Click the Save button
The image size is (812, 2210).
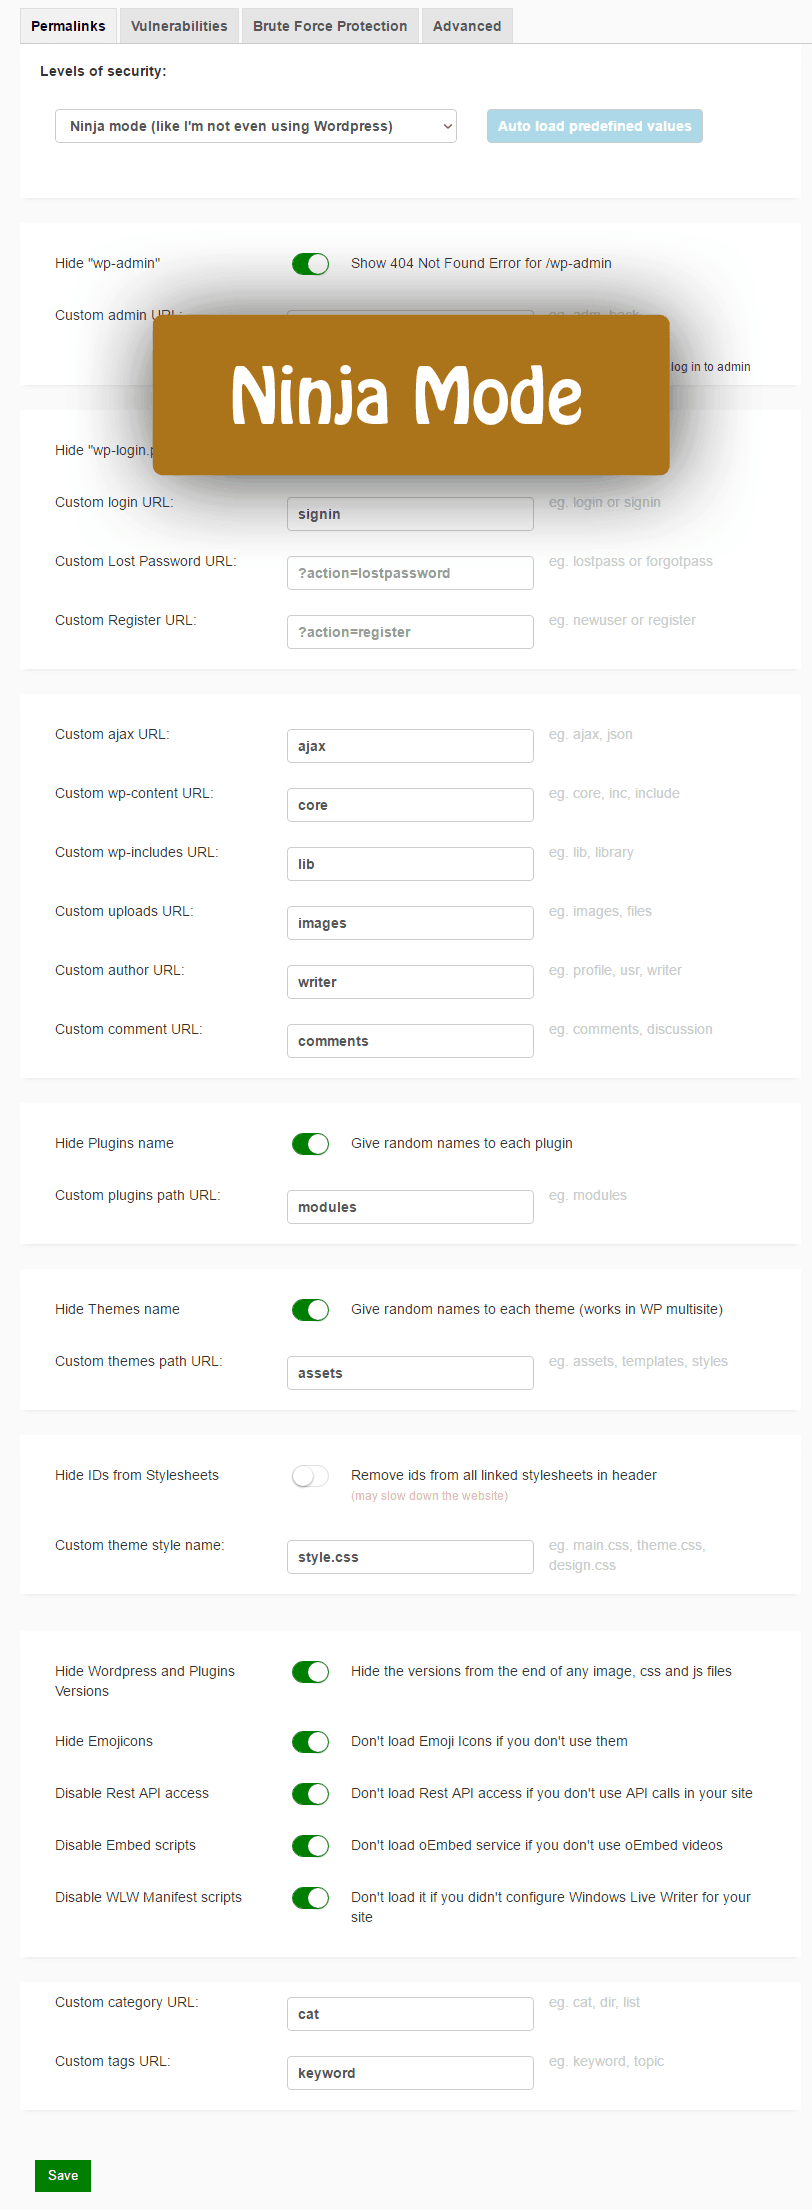point(63,2175)
